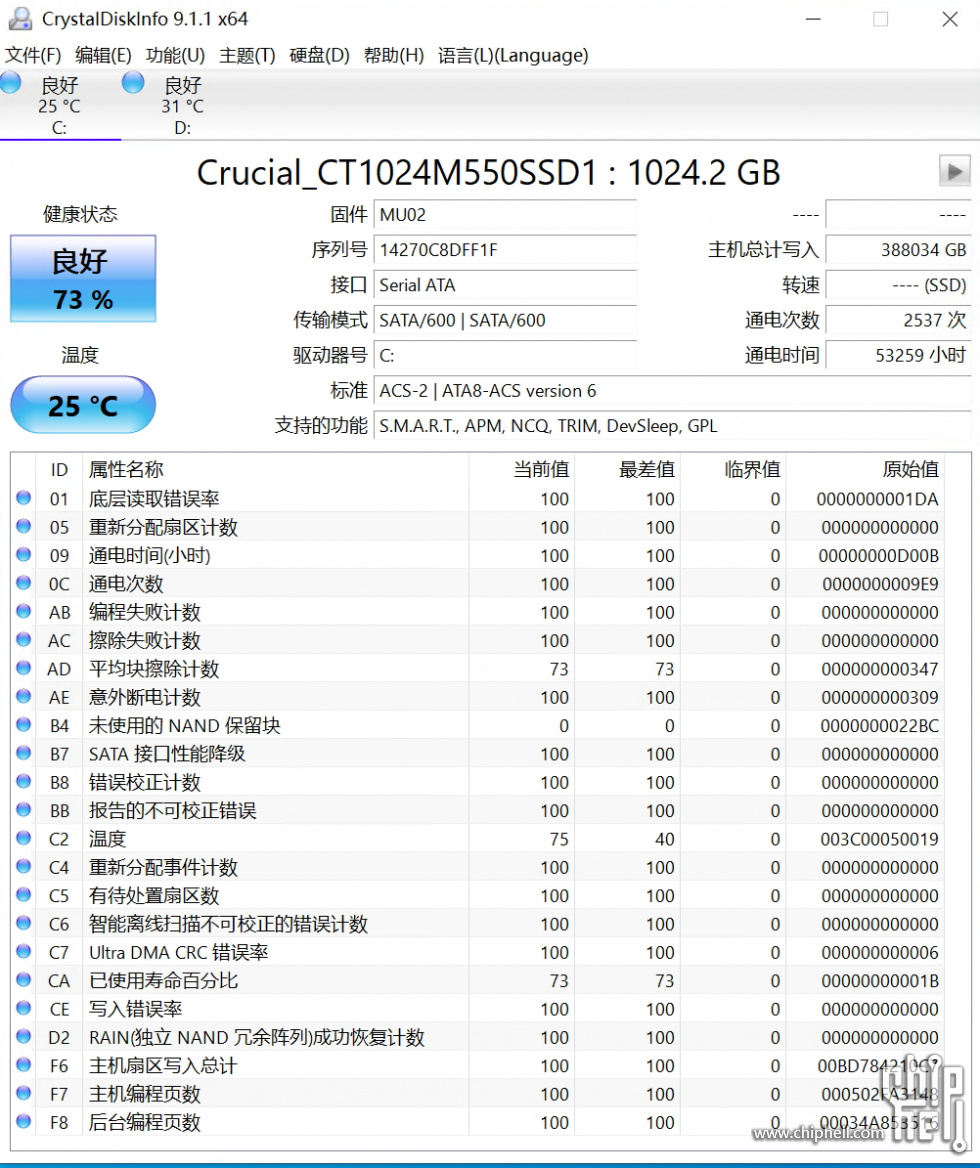Click raw value 003C00050019 in the 温度 row
The image size is (980, 1168).
point(879,839)
